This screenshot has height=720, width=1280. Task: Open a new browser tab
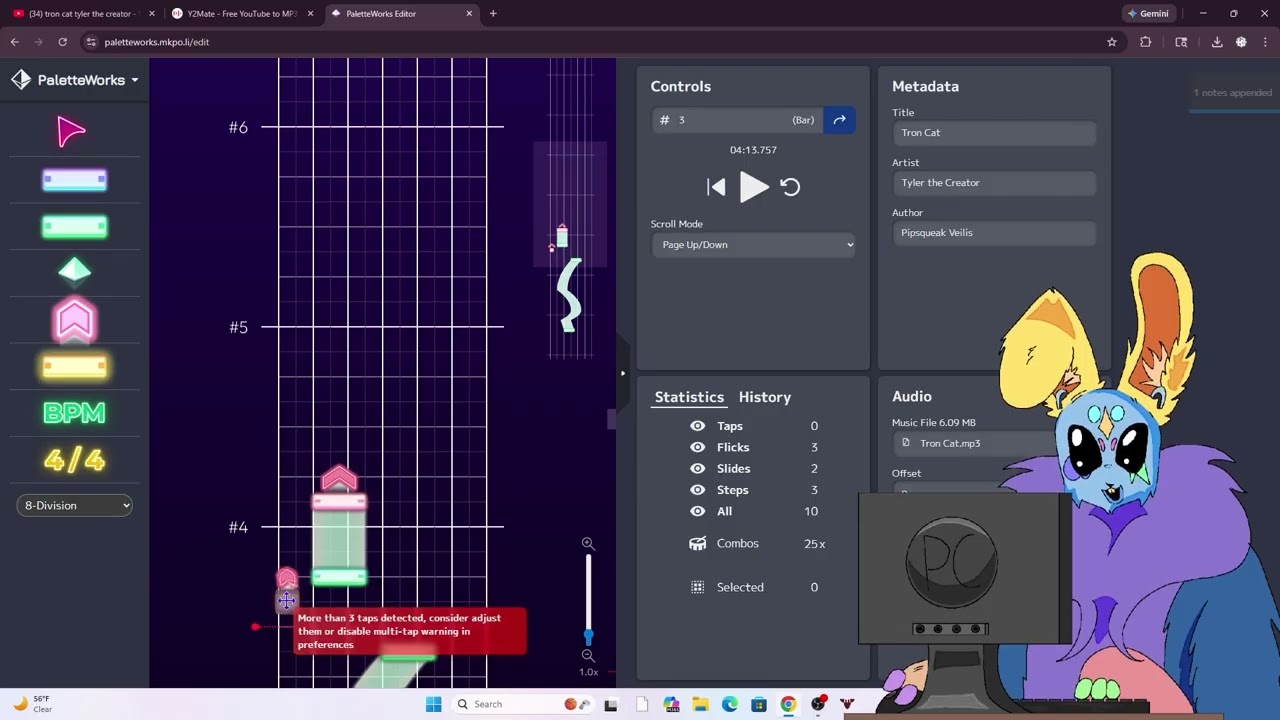(x=493, y=14)
